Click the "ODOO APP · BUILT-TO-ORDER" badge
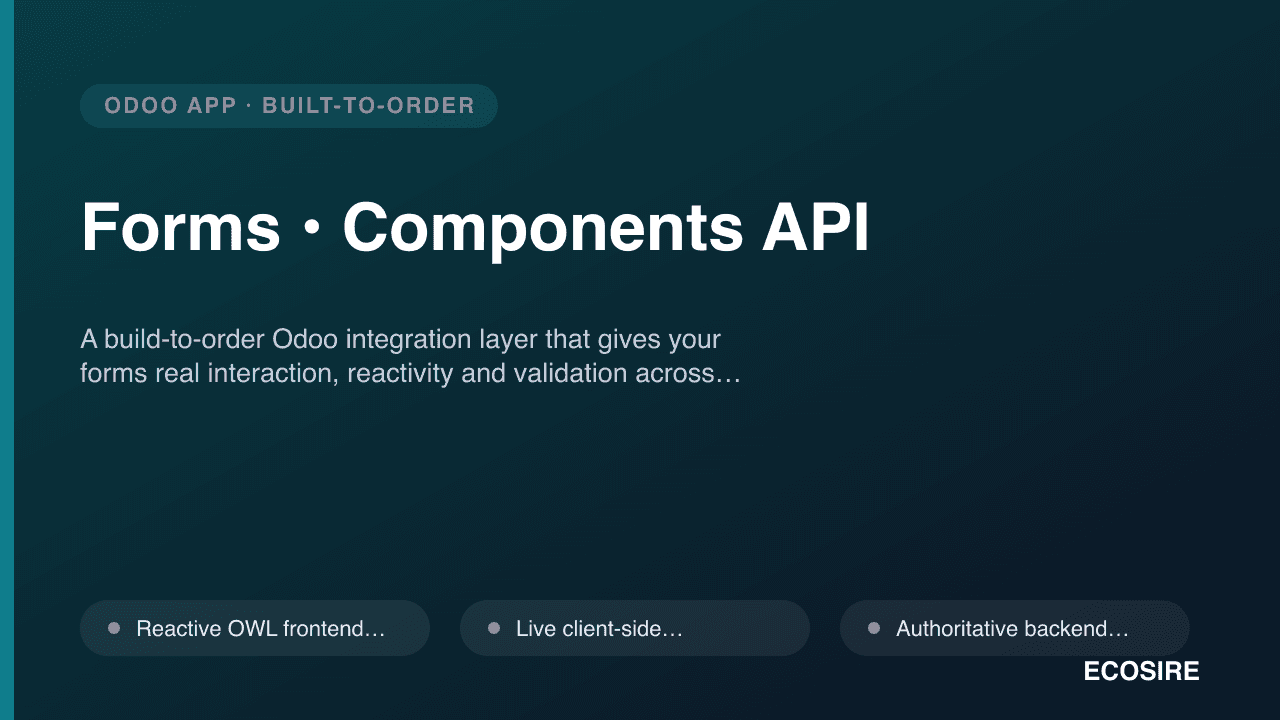 click(x=289, y=106)
